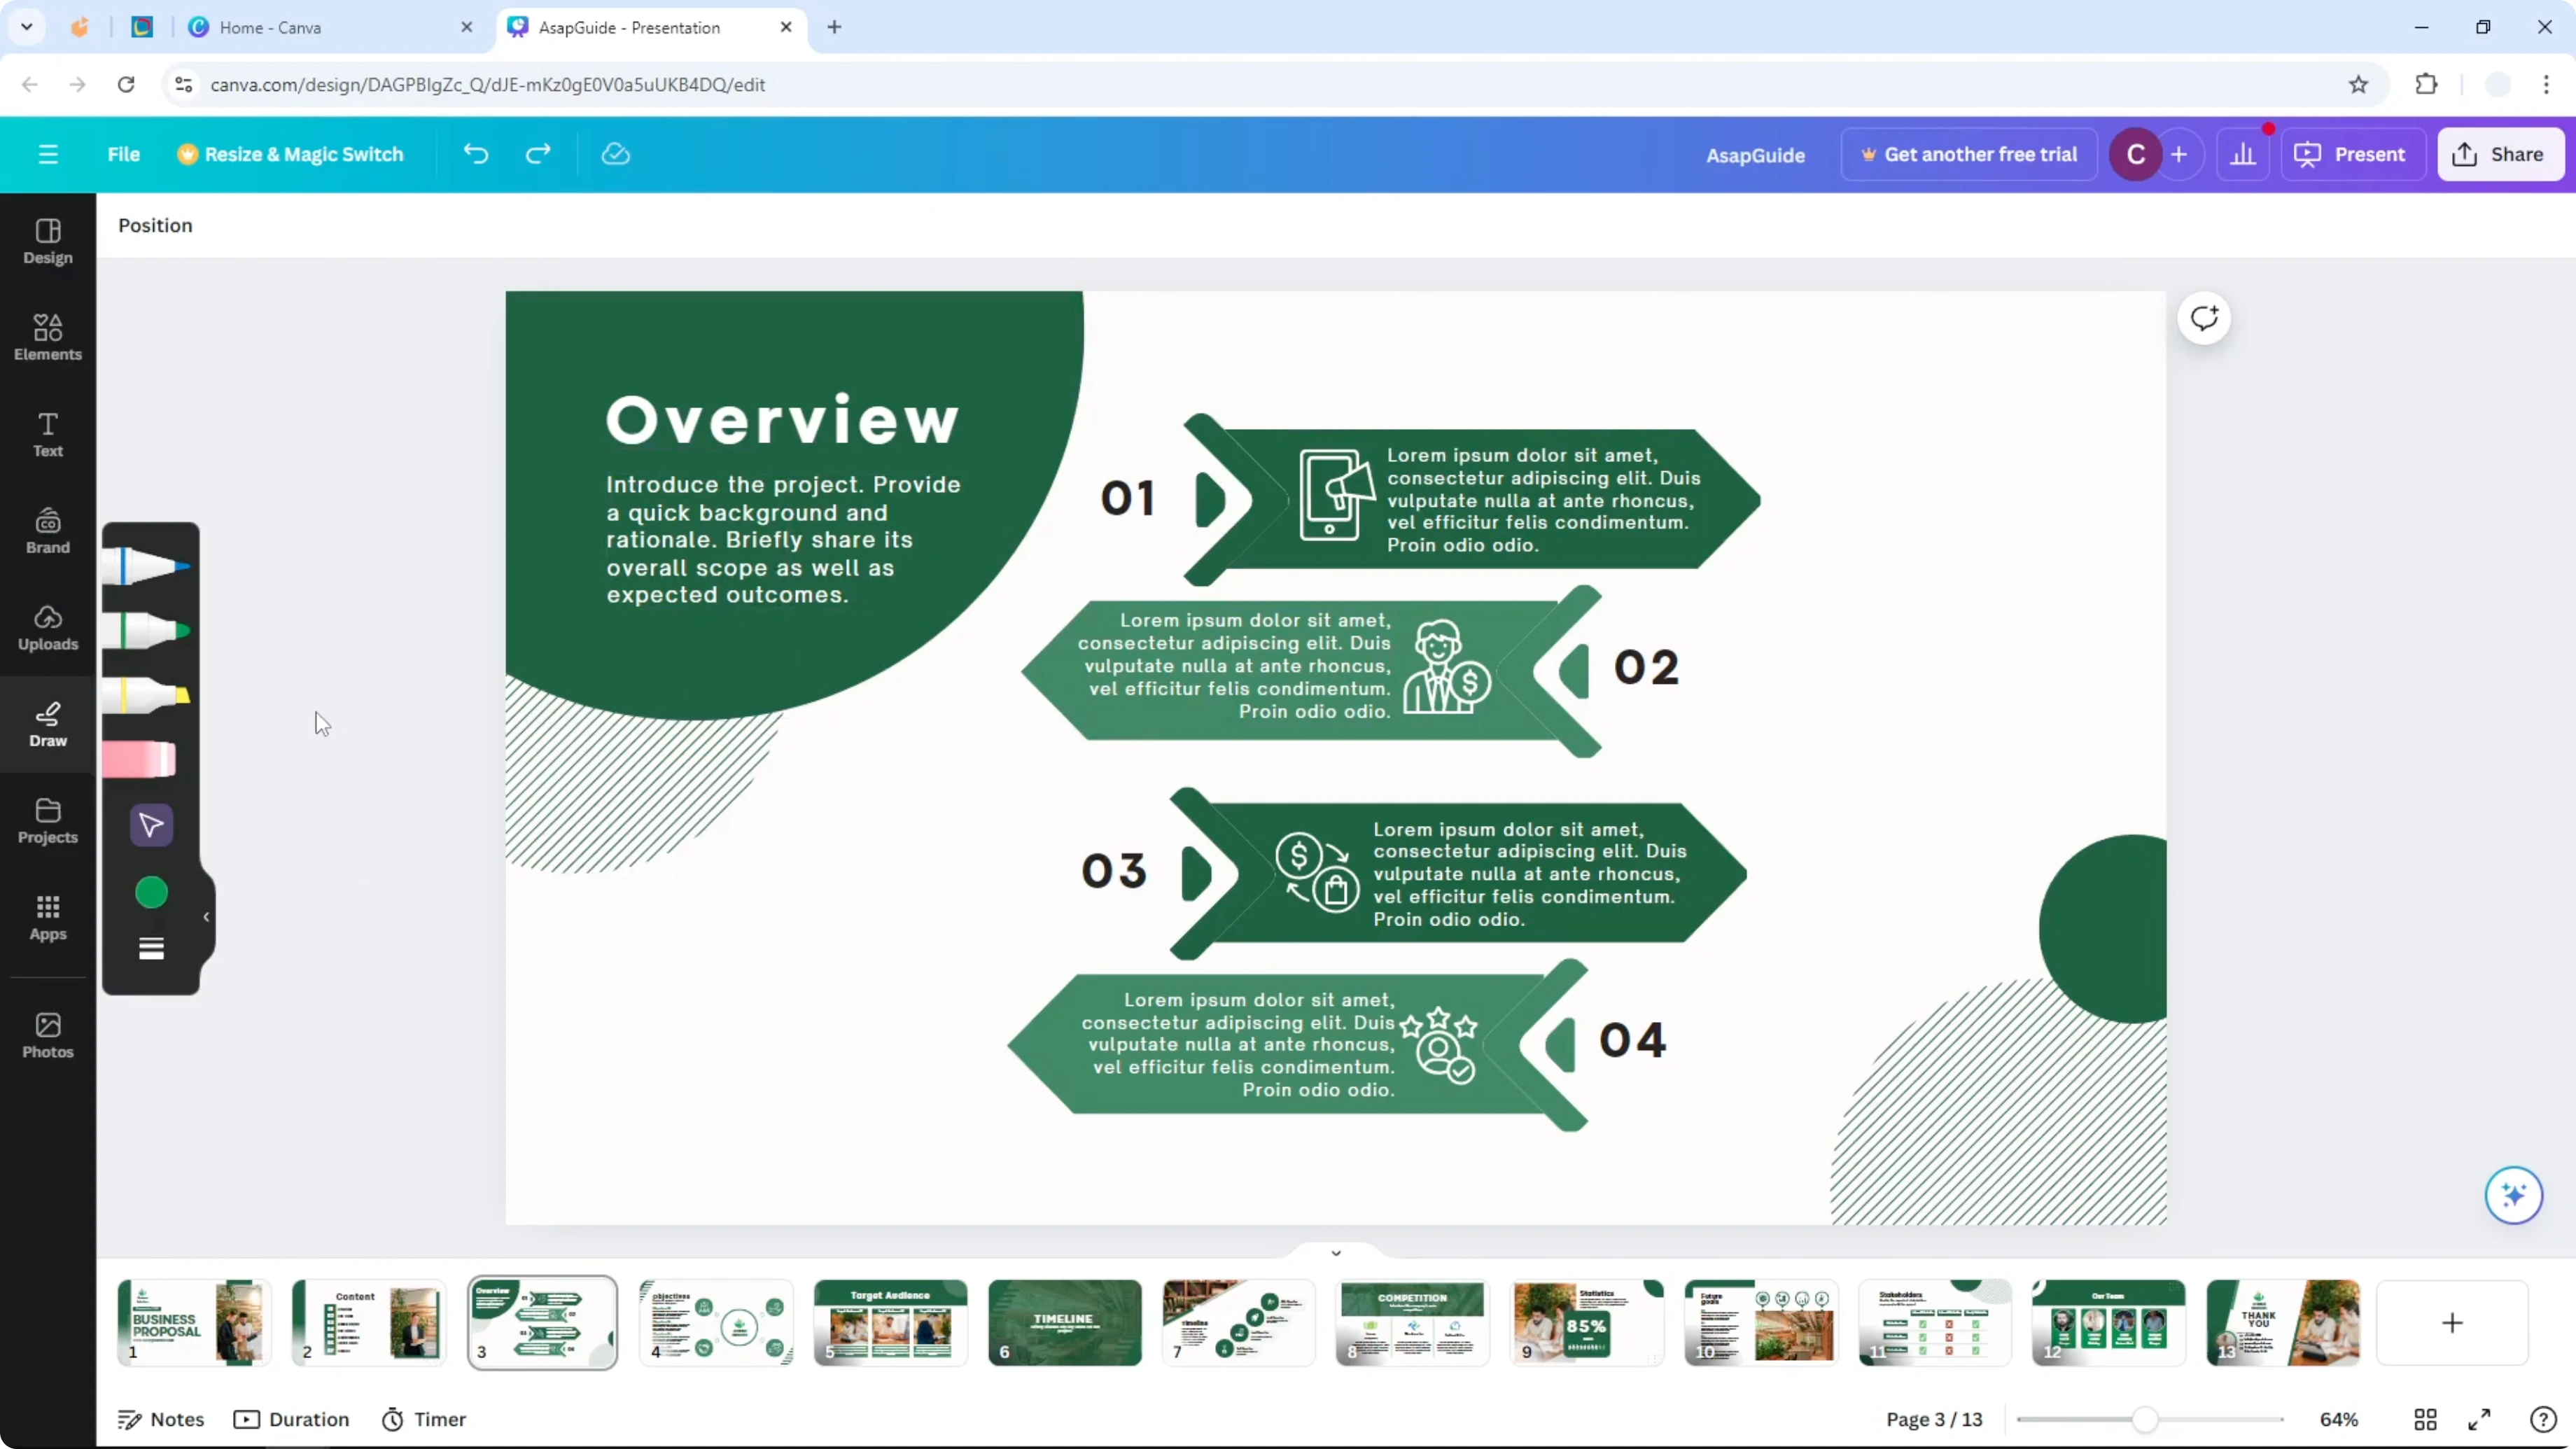Close the AsapGuide - Presentation tab

coord(786,27)
